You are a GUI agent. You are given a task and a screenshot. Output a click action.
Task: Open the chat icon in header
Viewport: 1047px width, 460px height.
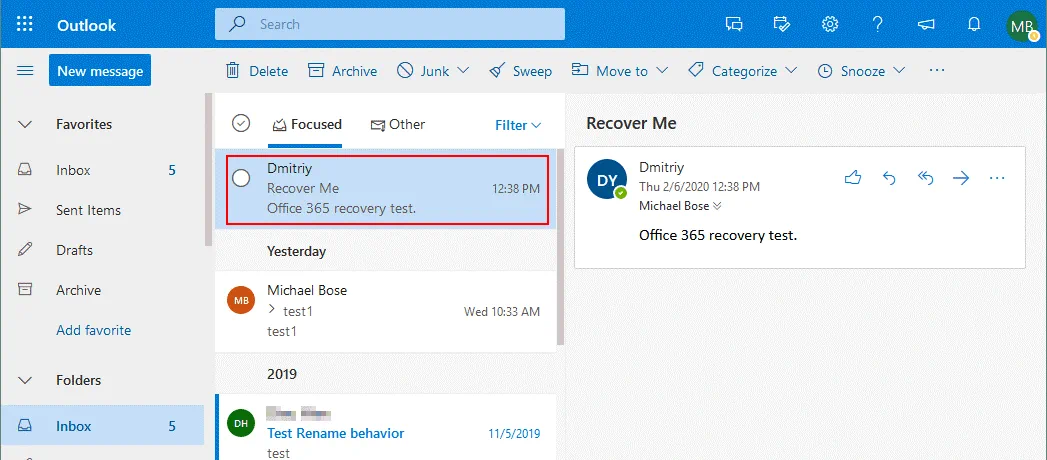[734, 25]
